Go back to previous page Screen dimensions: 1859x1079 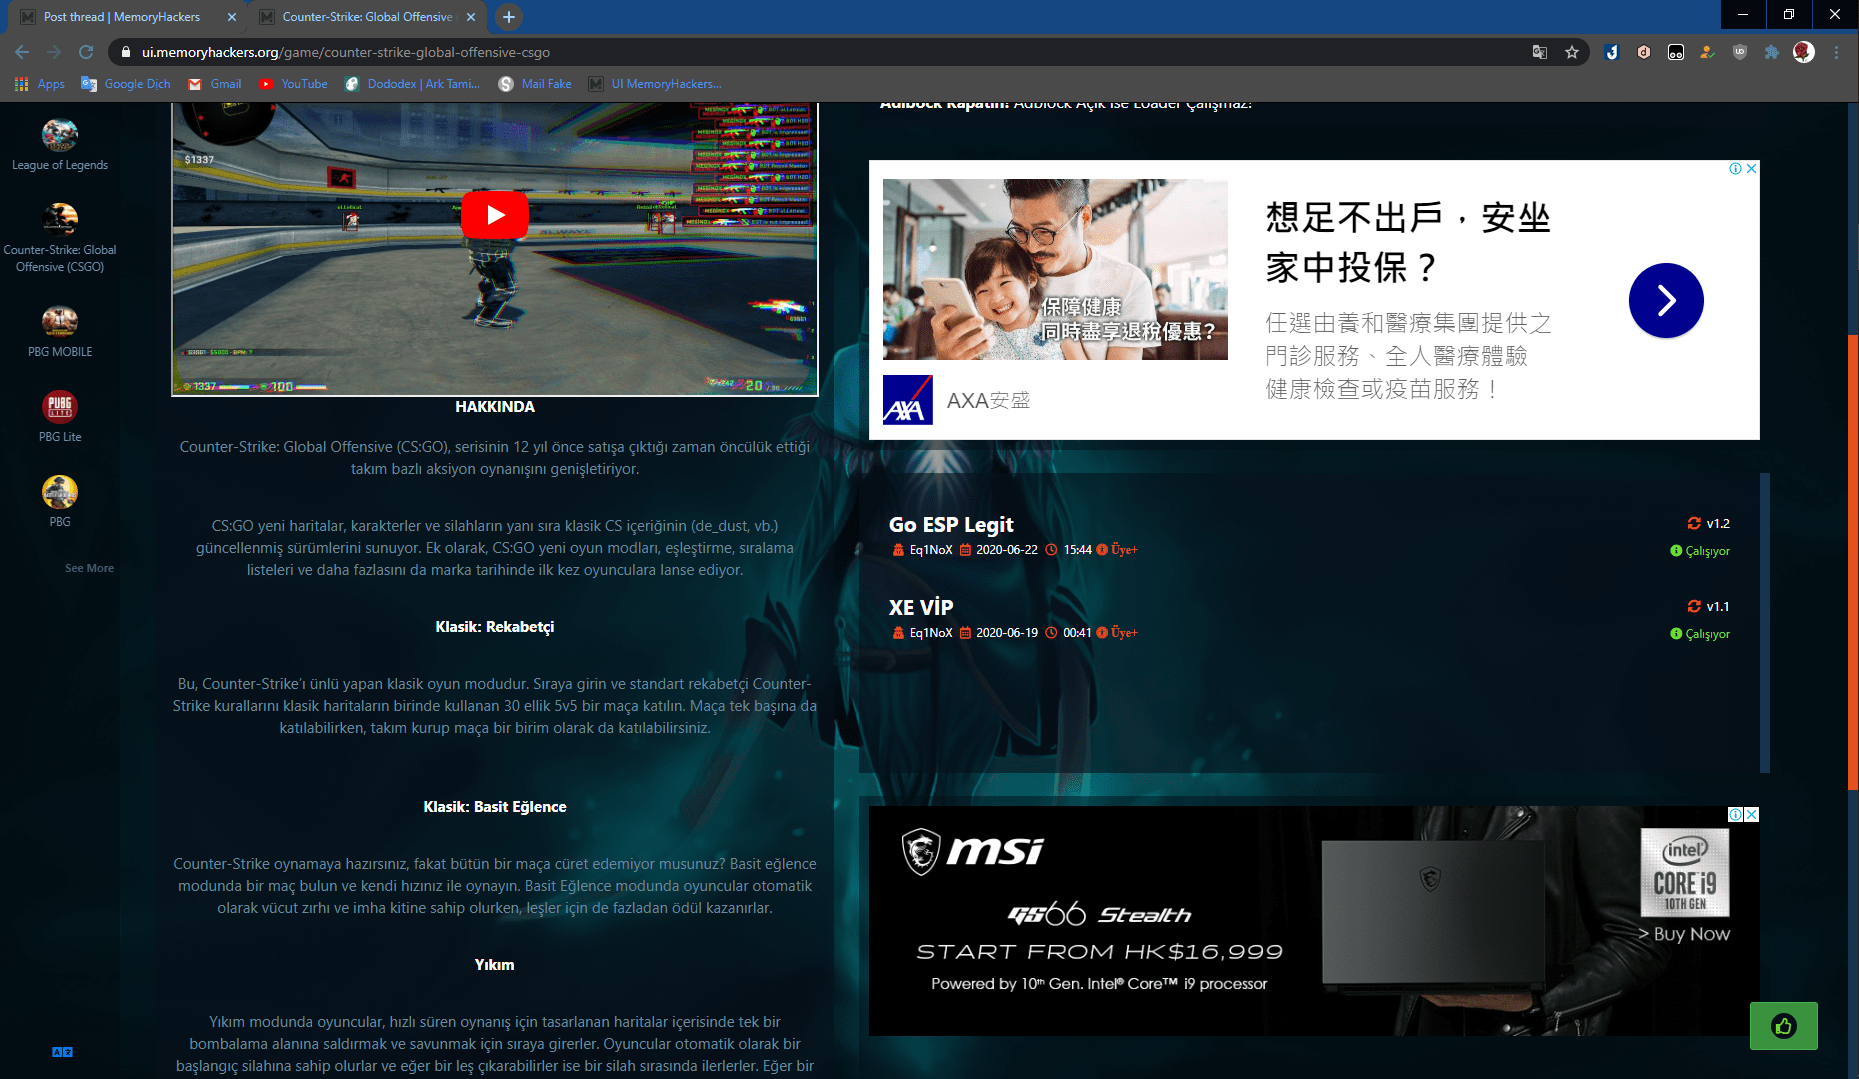click(x=22, y=52)
